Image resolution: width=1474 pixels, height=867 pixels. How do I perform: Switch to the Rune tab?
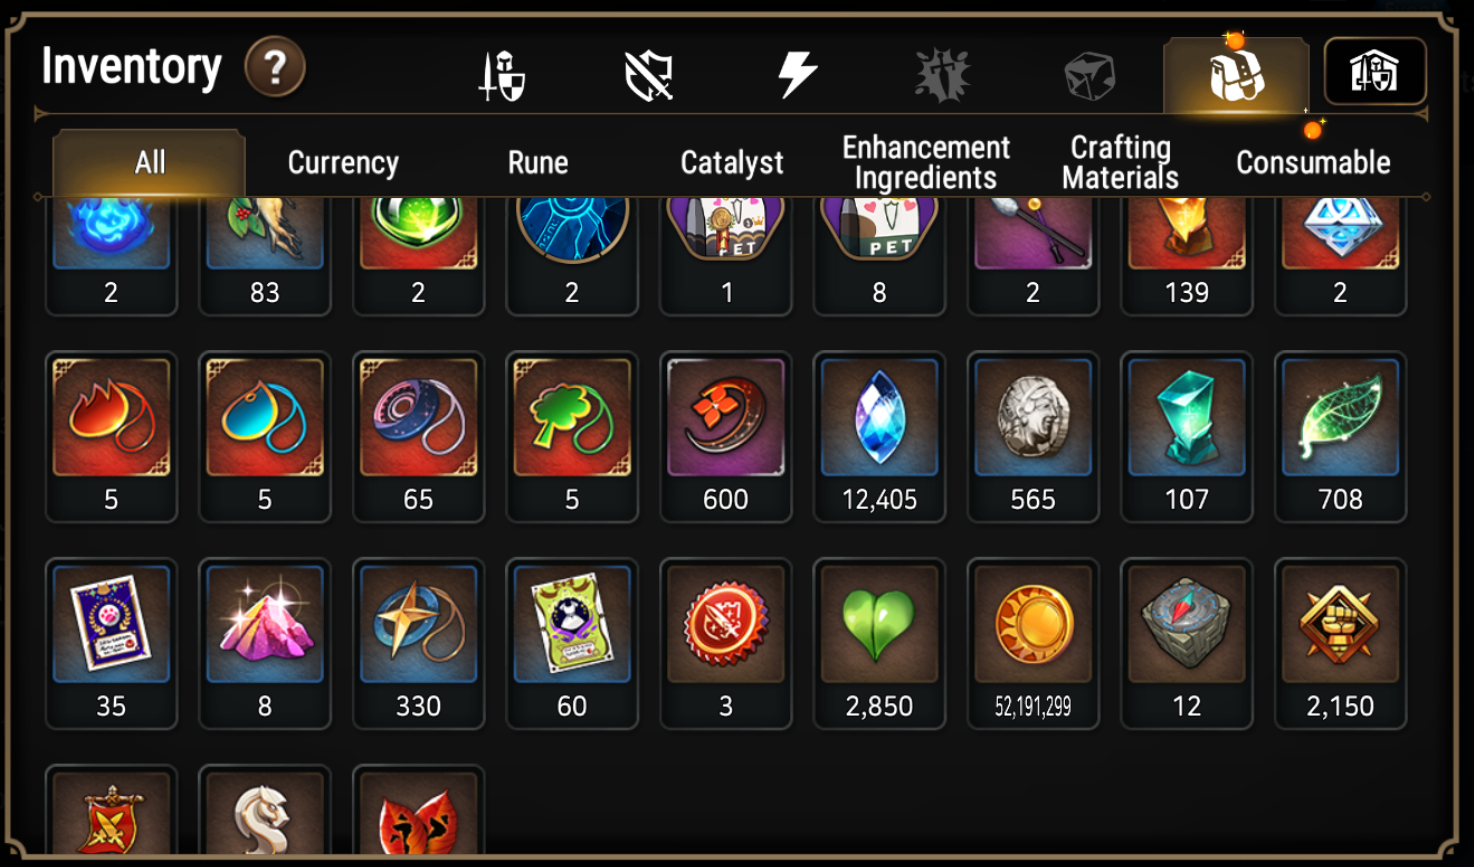pos(538,162)
